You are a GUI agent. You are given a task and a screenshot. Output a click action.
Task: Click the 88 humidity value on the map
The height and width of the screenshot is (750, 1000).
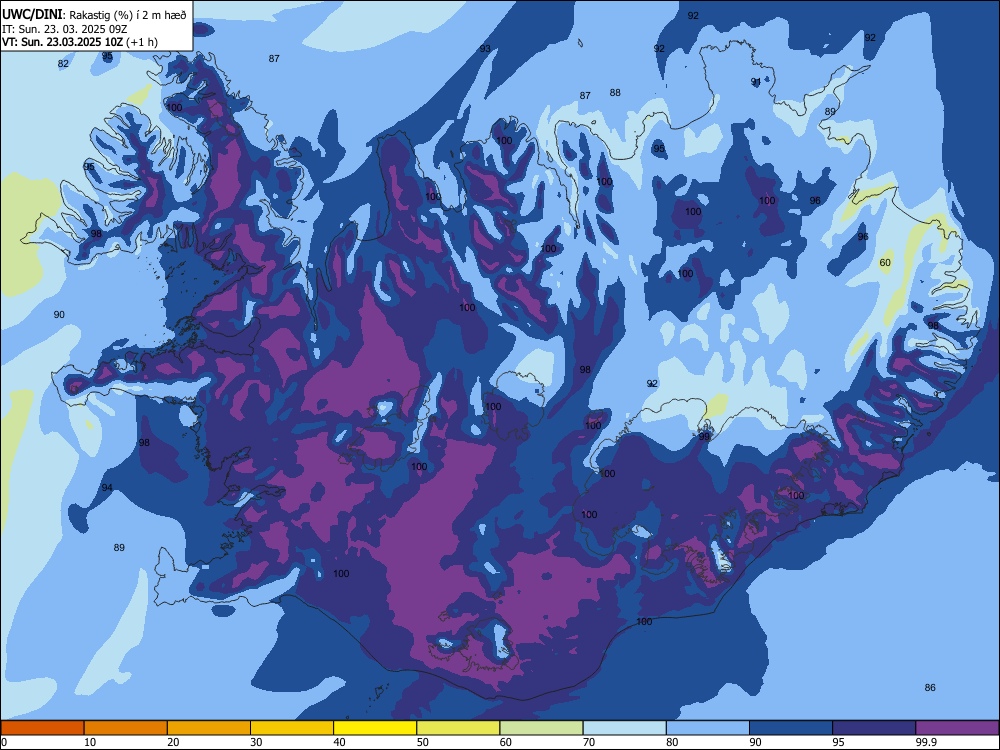615,92
